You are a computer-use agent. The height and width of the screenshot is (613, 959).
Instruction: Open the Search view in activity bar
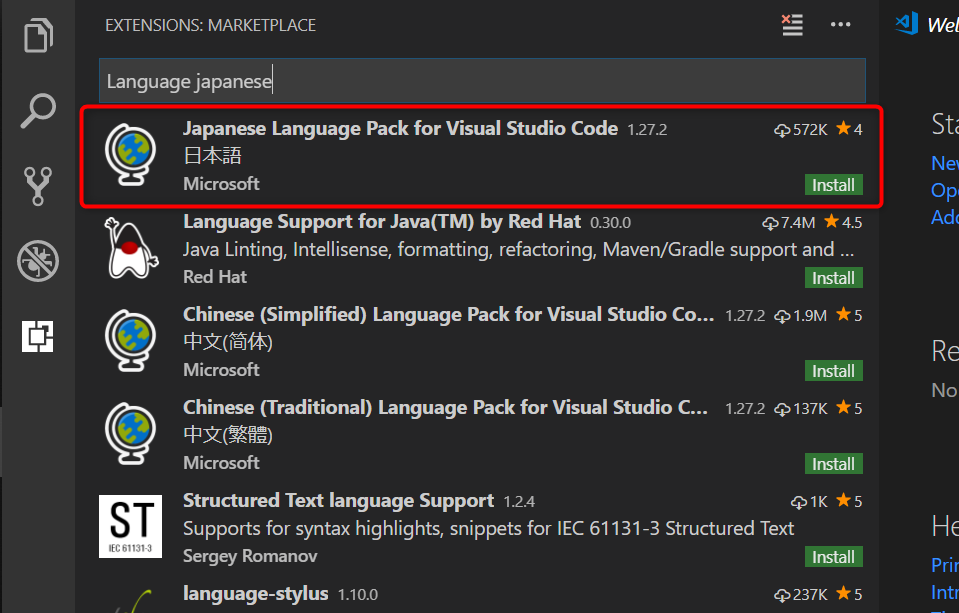click(x=38, y=111)
